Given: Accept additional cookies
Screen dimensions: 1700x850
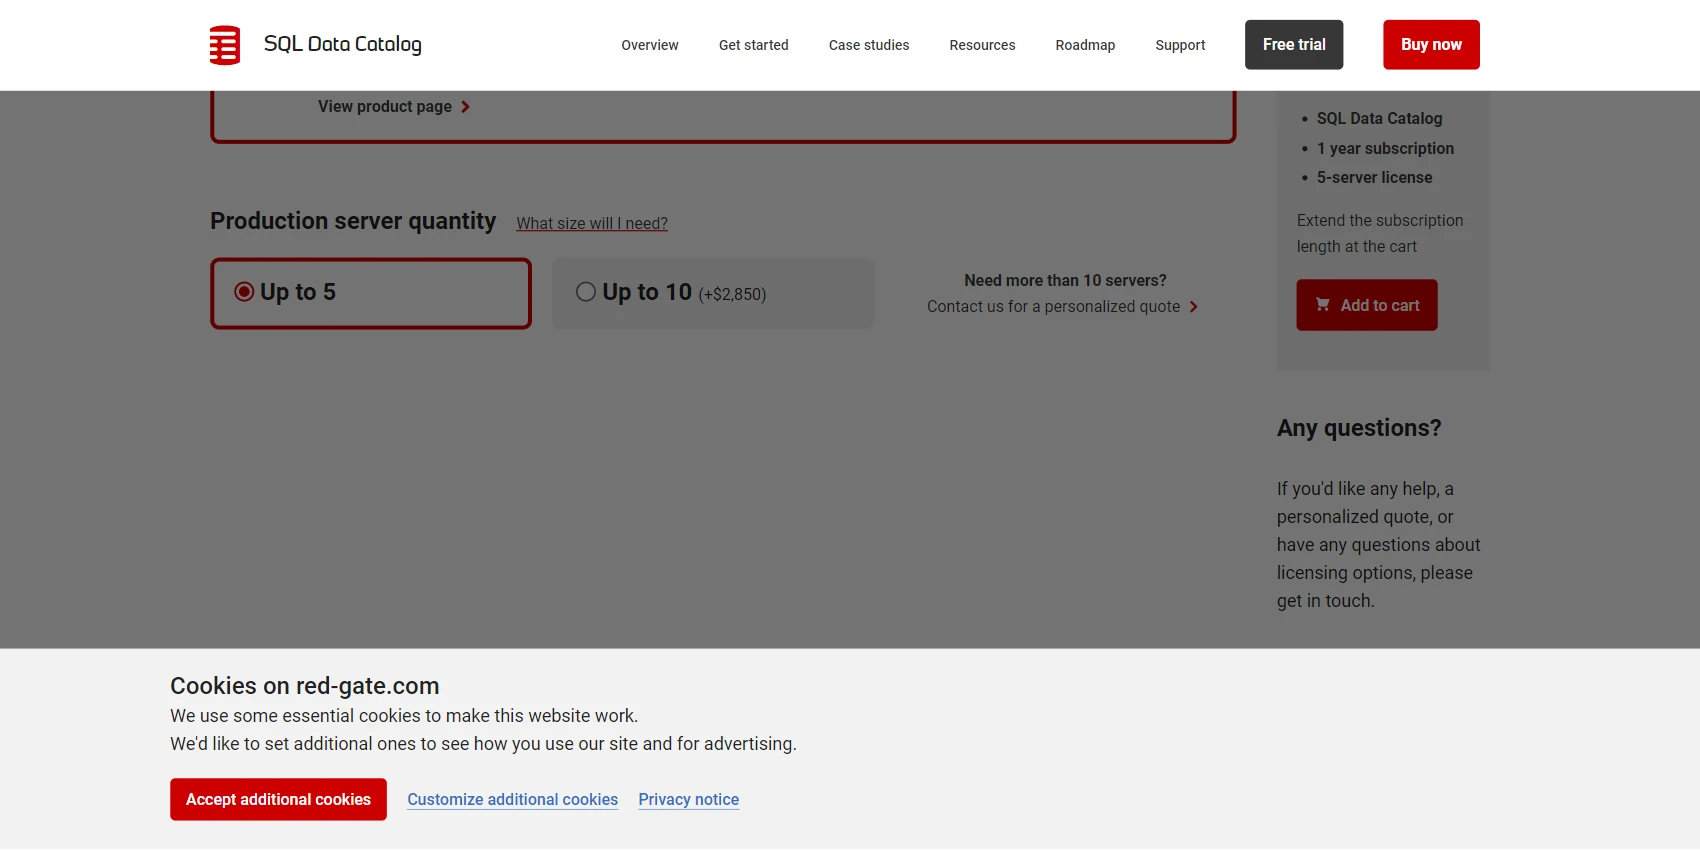Looking at the screenshot, I should click(278, 799).
